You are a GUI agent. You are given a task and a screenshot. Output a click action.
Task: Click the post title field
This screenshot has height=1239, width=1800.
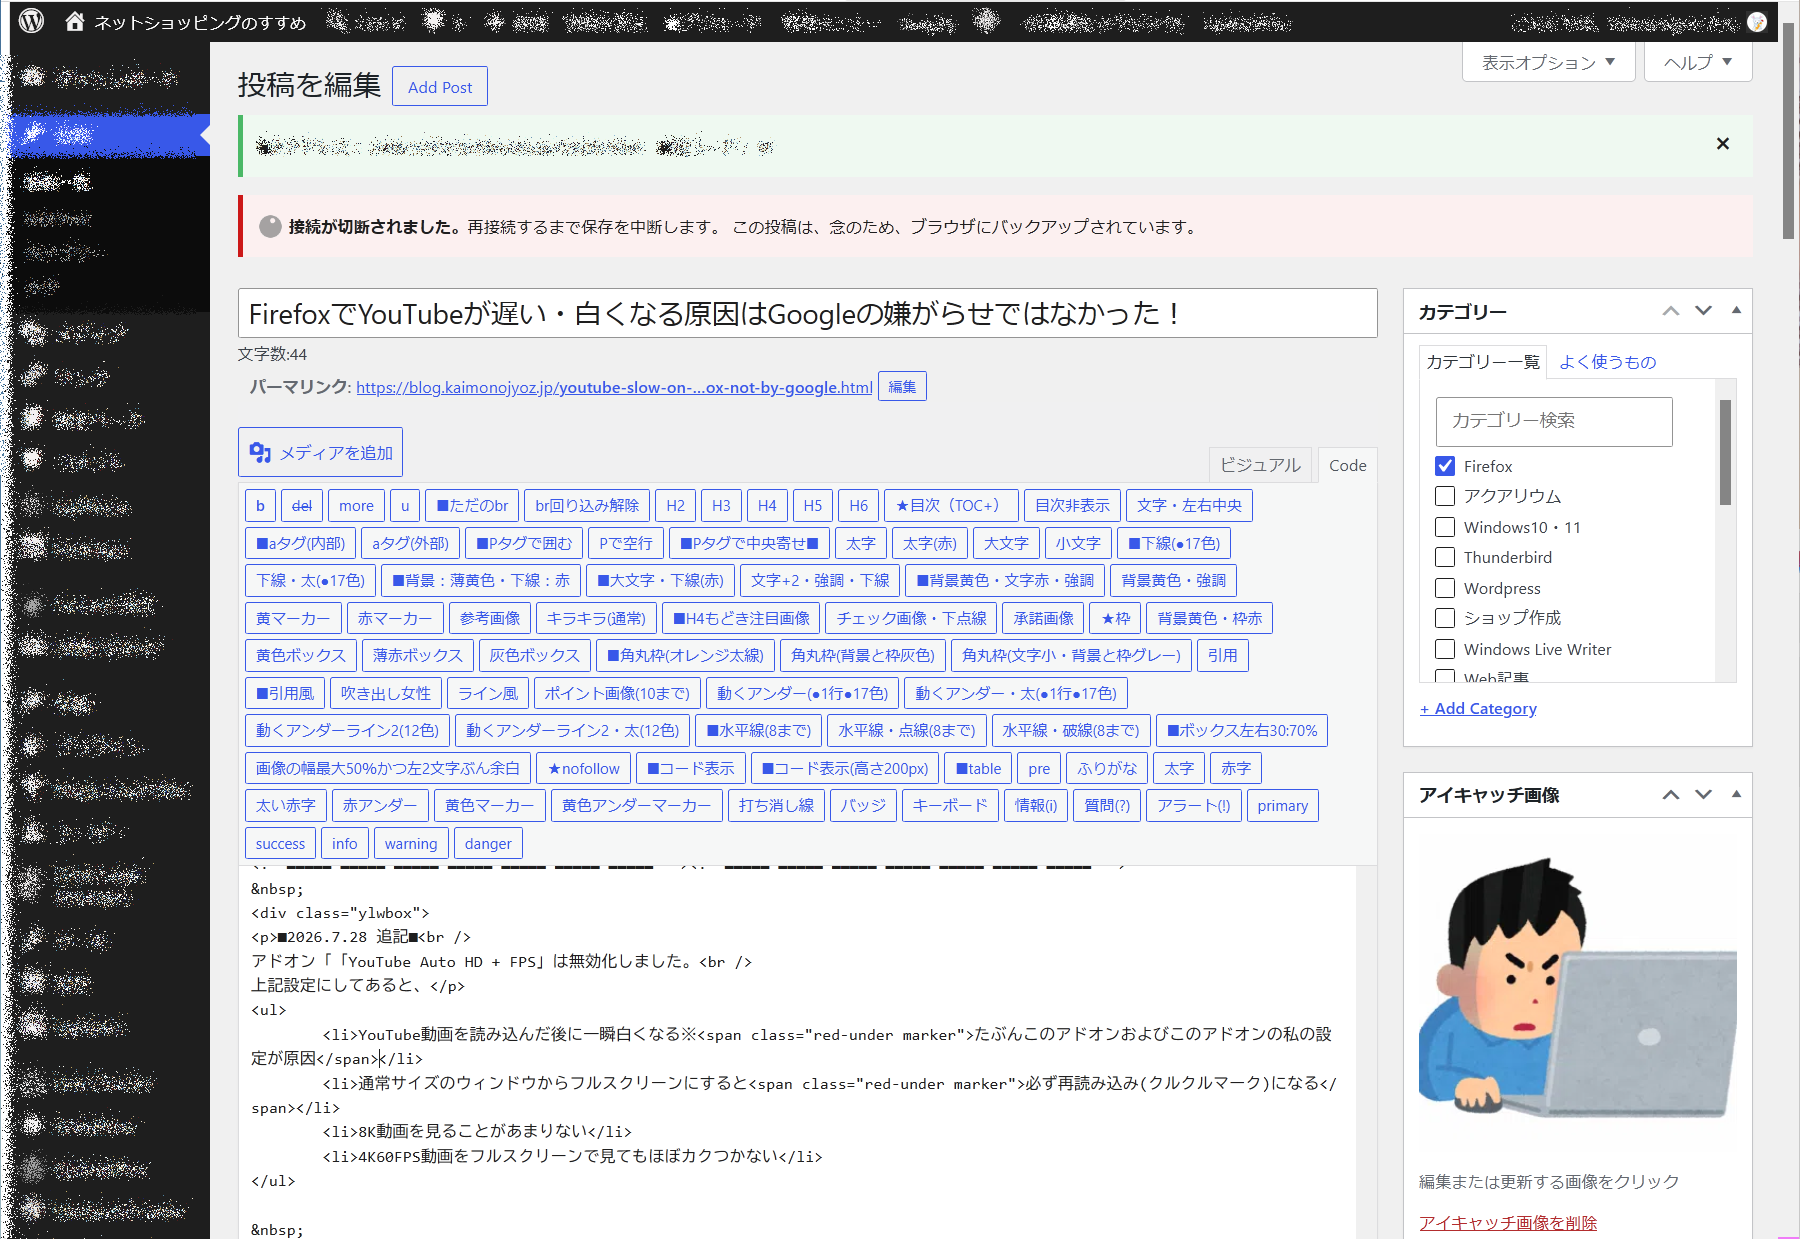pyautogui.click(x=807, y=314)
